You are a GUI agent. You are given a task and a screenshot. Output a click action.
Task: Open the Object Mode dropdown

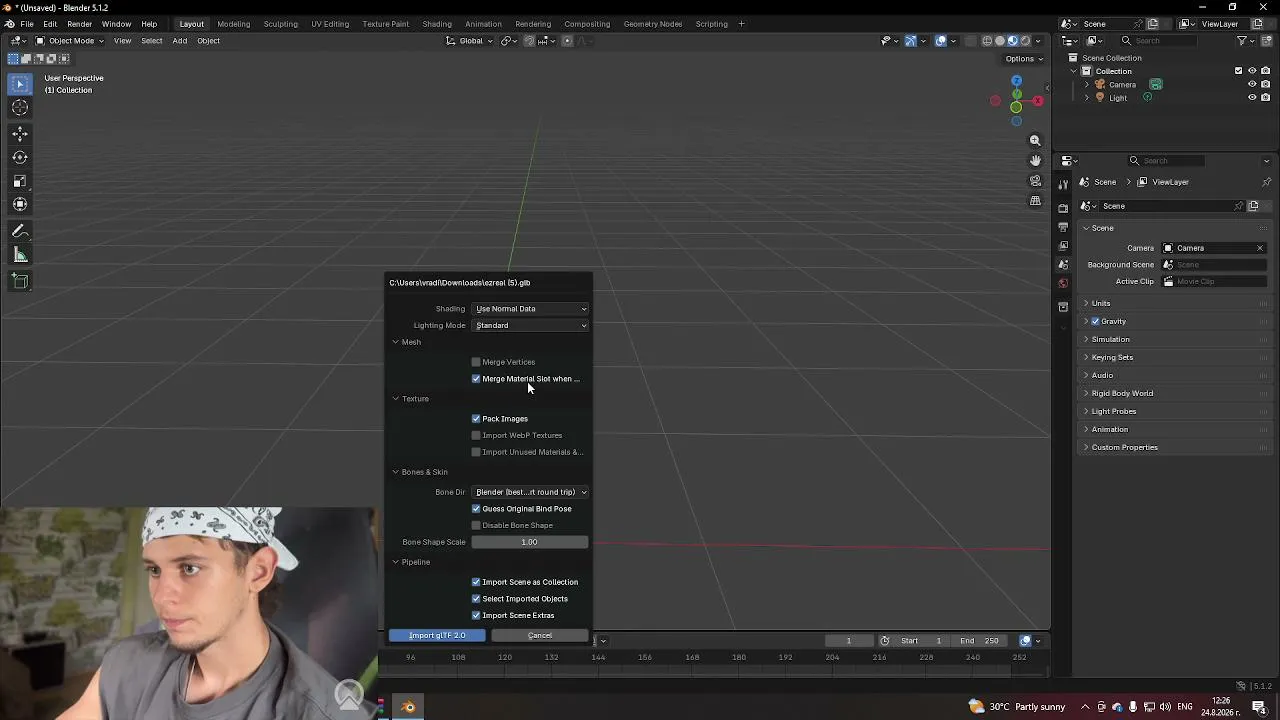(68, 41)
